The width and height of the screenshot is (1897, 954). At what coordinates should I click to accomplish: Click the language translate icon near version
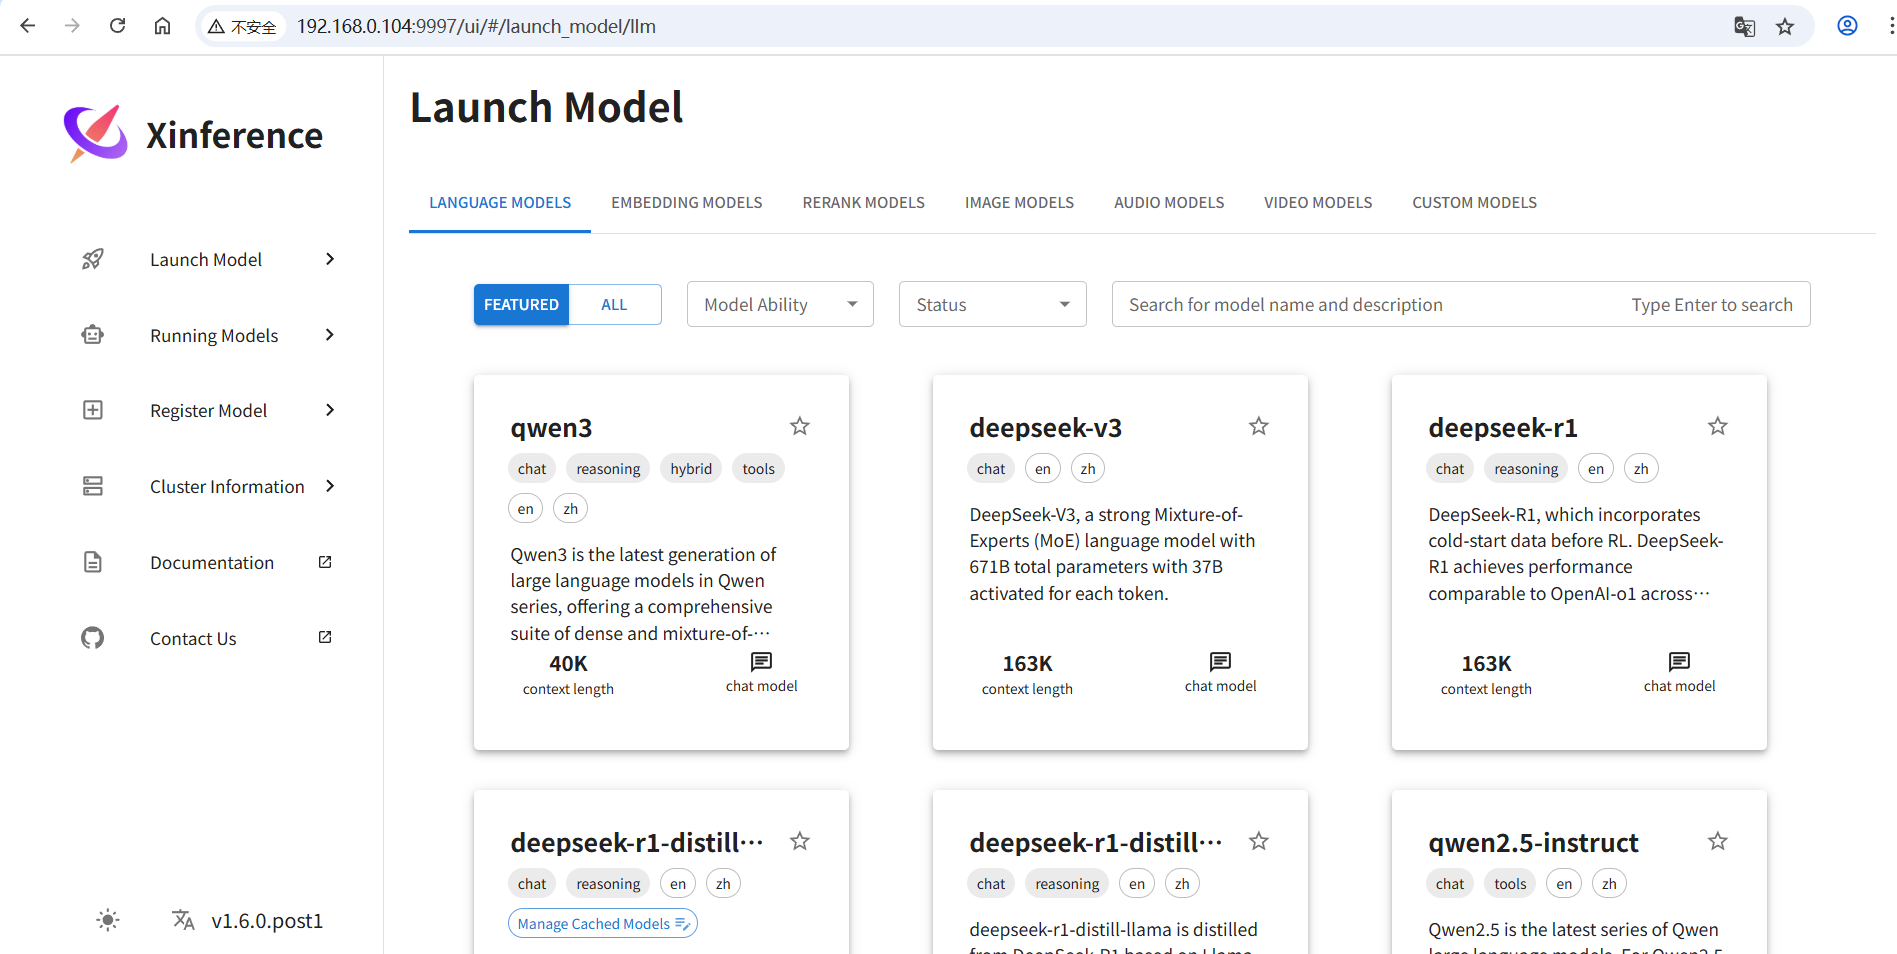(183, 920)
